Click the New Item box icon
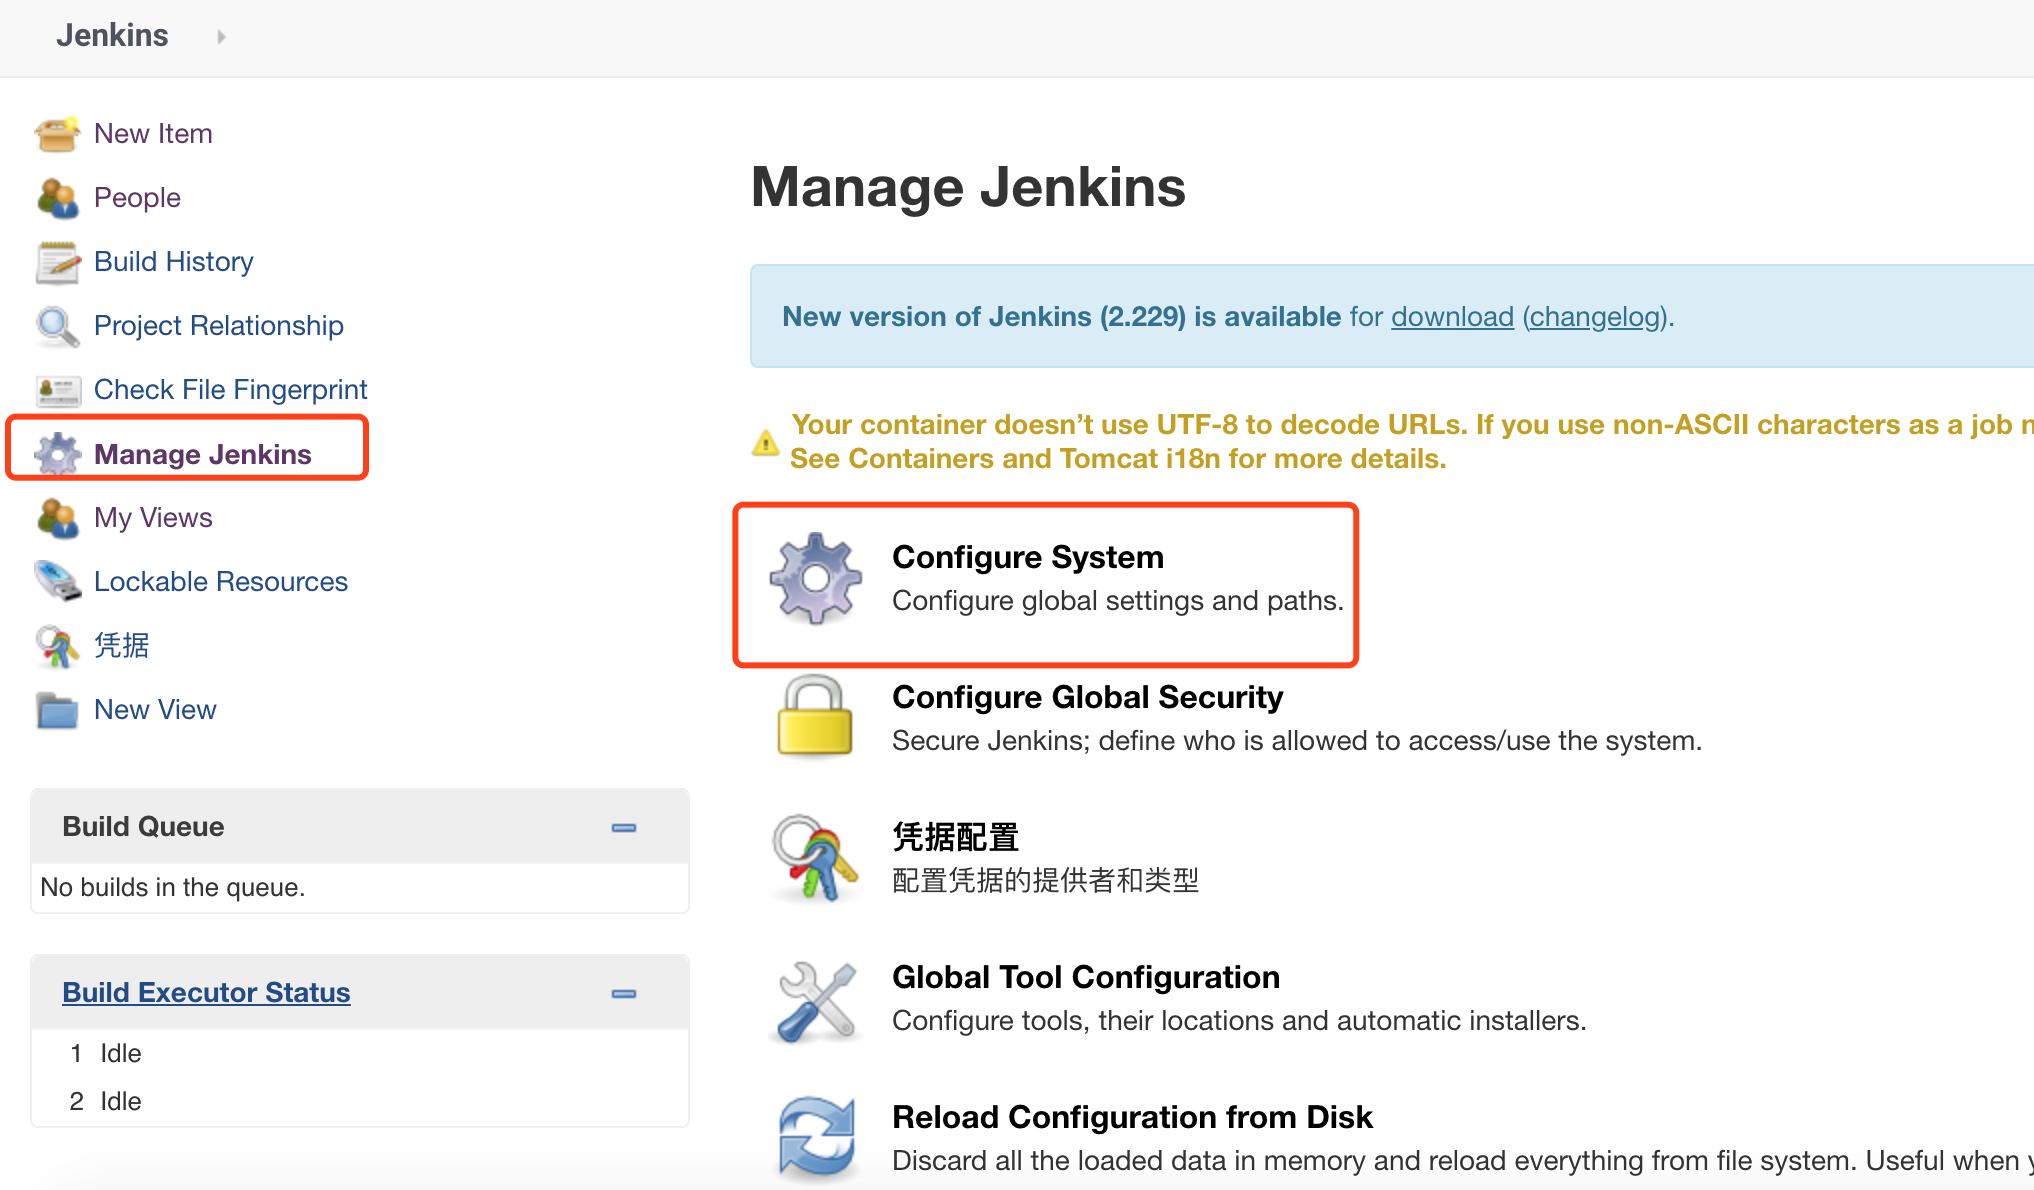The height and width of the screenshot is (1190, 2034). pyautogui.click(x=57, y=134)
